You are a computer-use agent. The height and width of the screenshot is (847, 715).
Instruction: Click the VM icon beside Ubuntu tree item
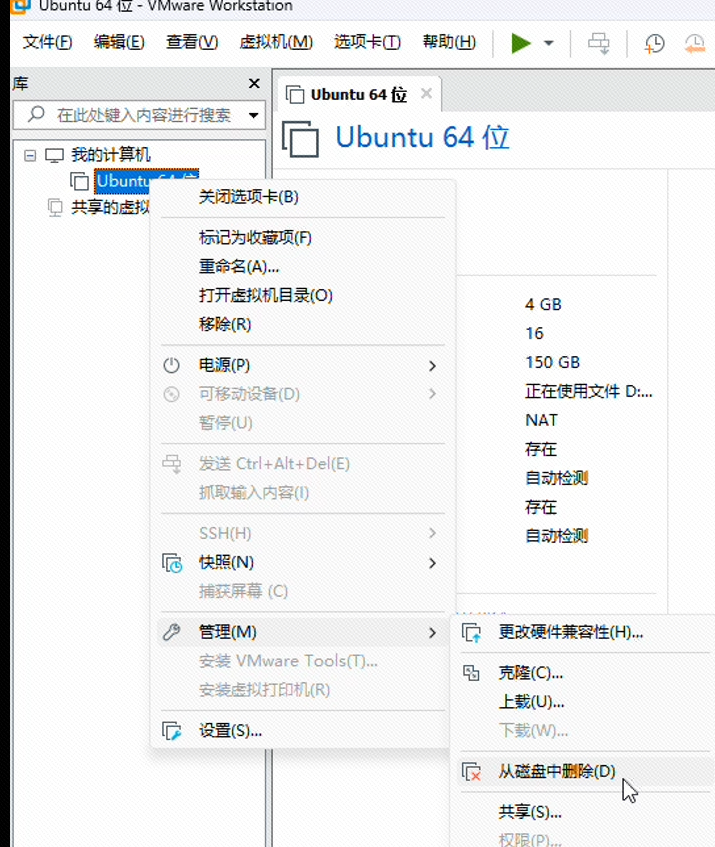pos(79,181)
